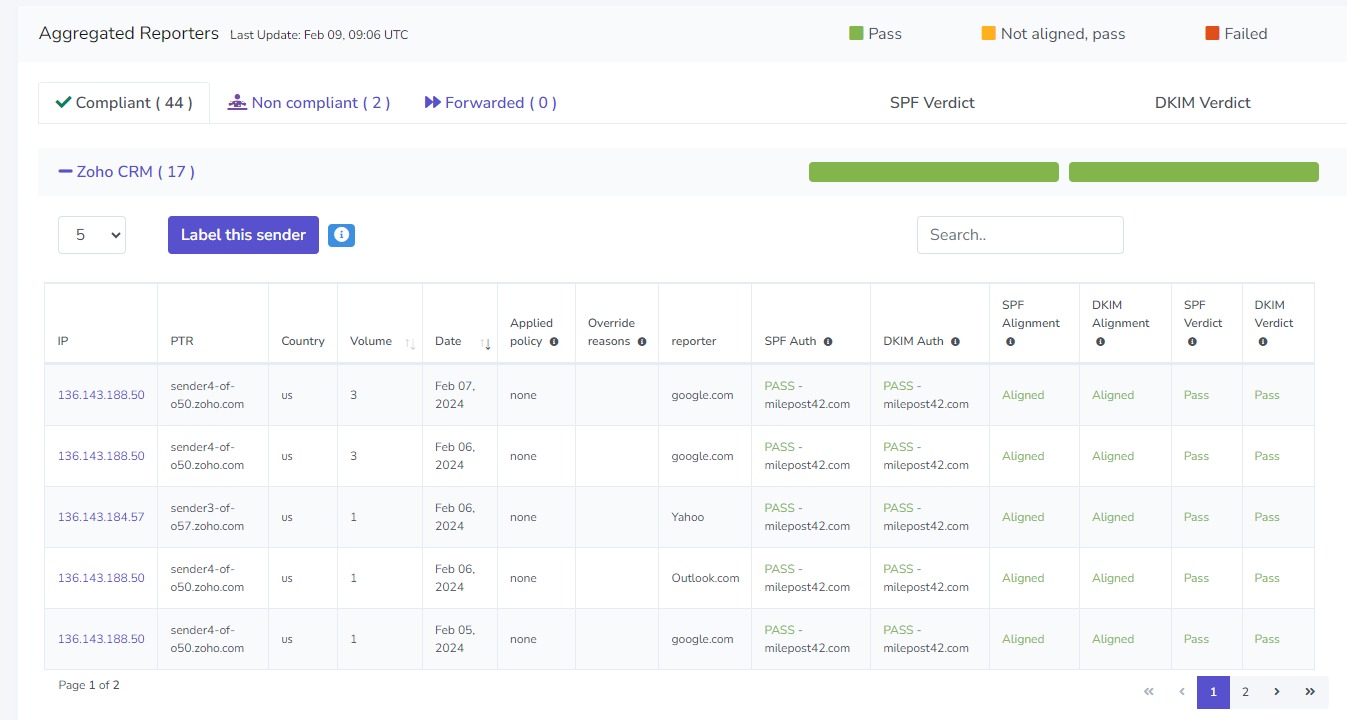The height and width of the screenshot is (720, 1347).
Task: Click the DKIM Auth info icon
Action: (955, 341)
